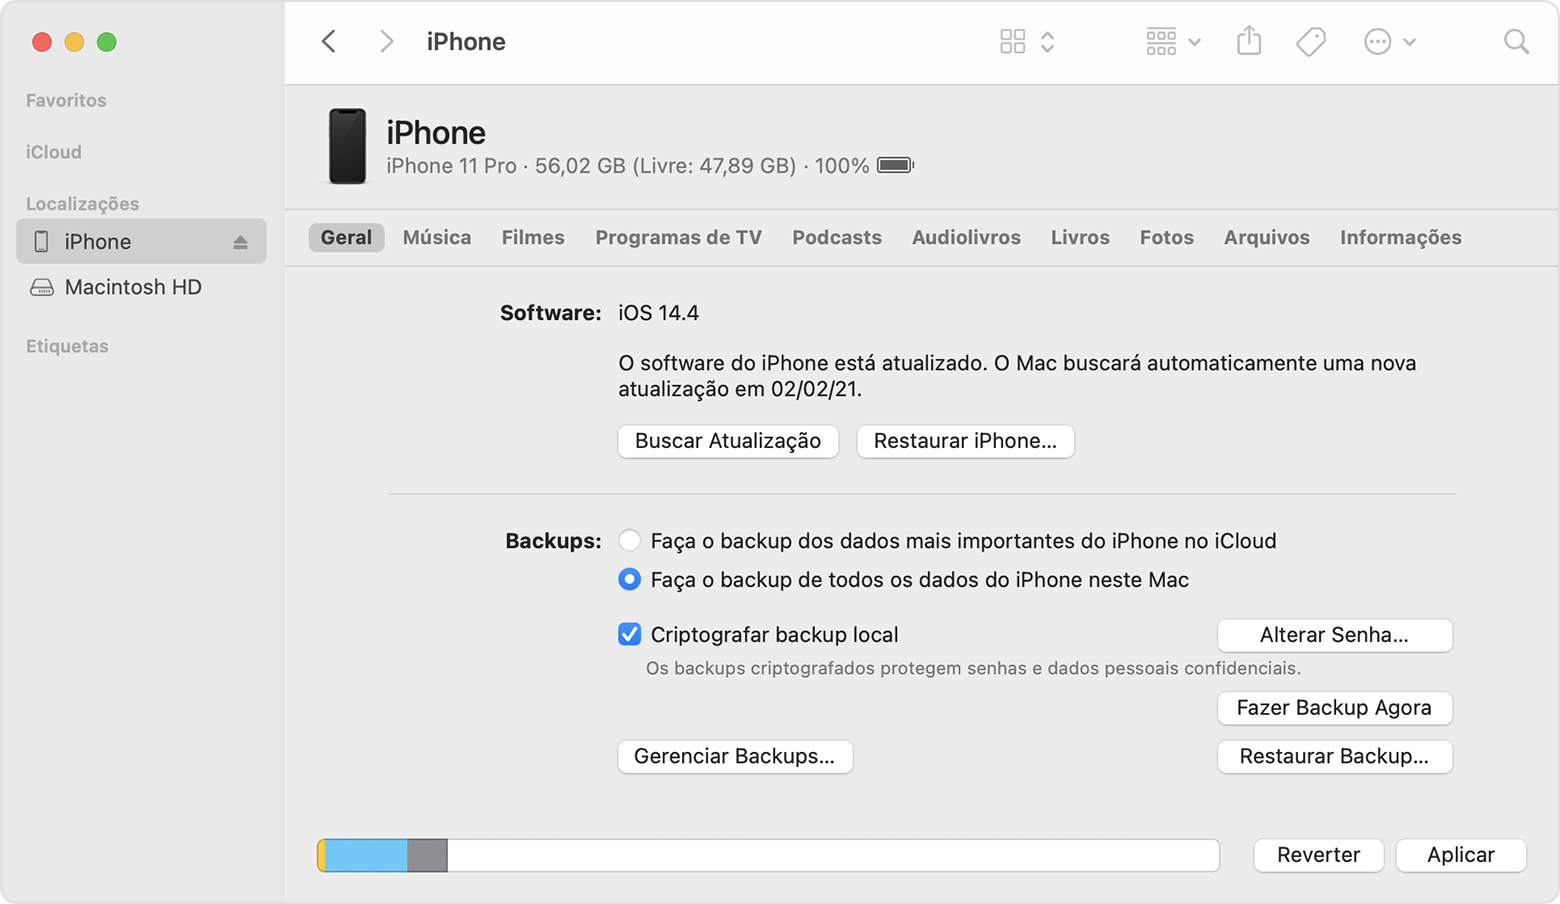Click the back navigation arrow

(x=329, y=42)
